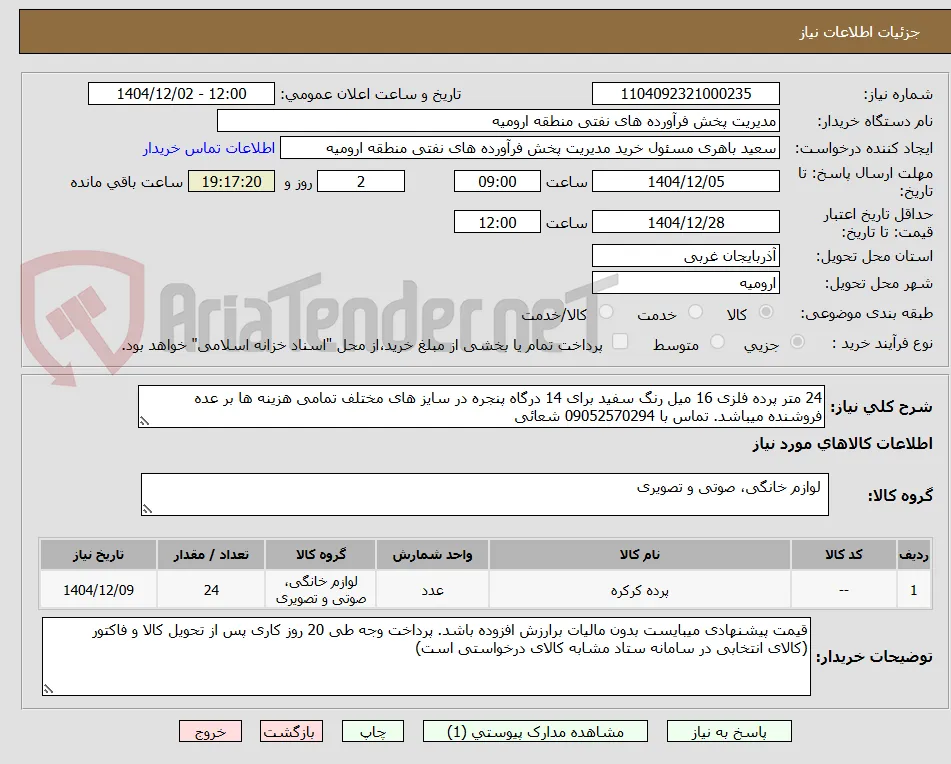Click resize handle of گروه کالا textarea
This screenshot has width=951, height=764.
tap(147, 509)
